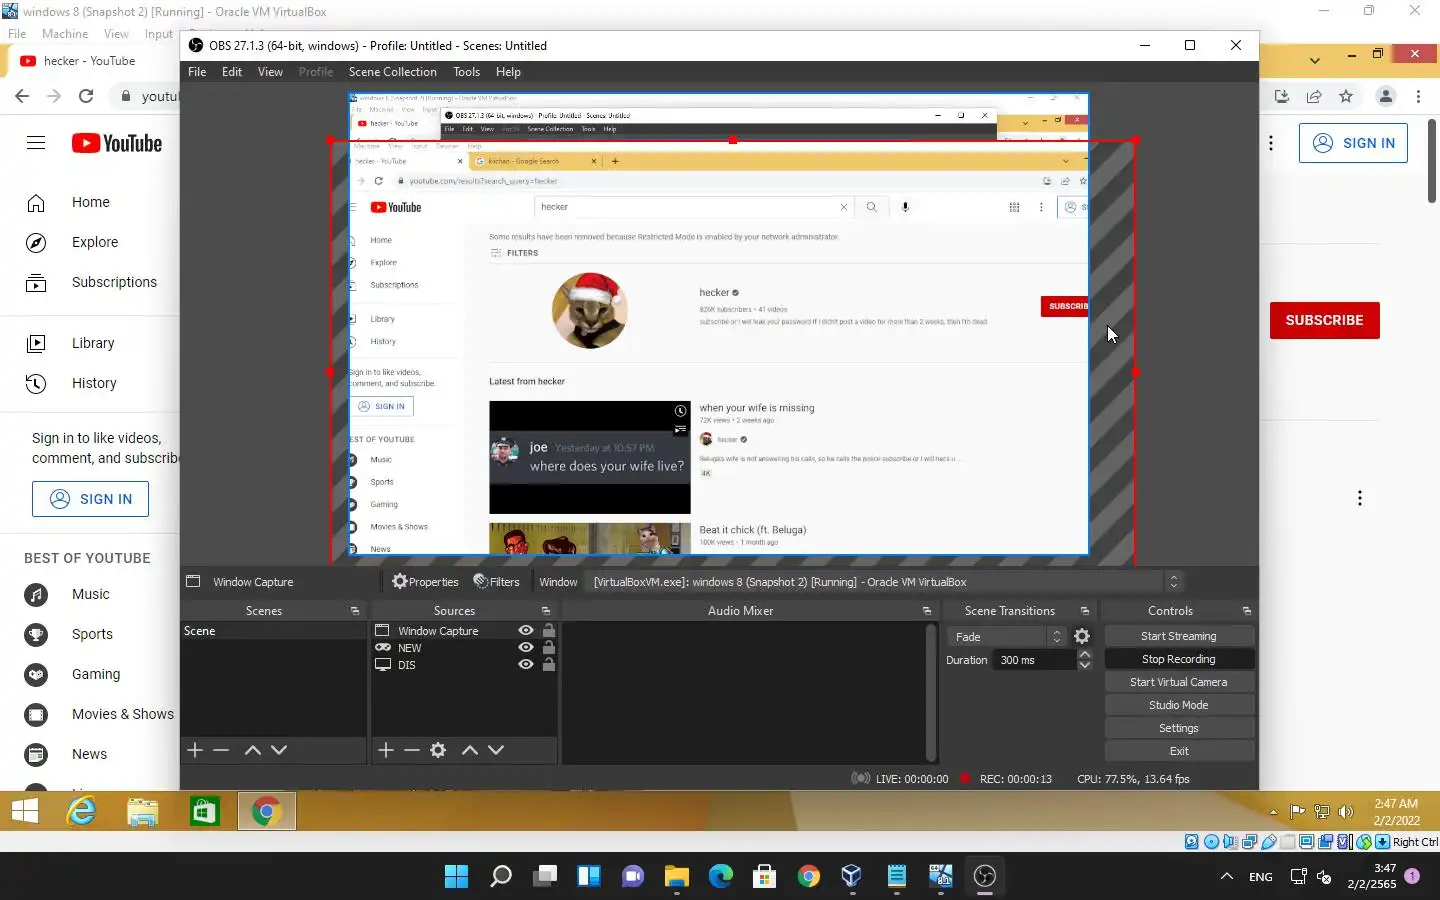This screenshot has width=1440, height=900.
Task: Open the OBS View menu
Action: (270, 72)
